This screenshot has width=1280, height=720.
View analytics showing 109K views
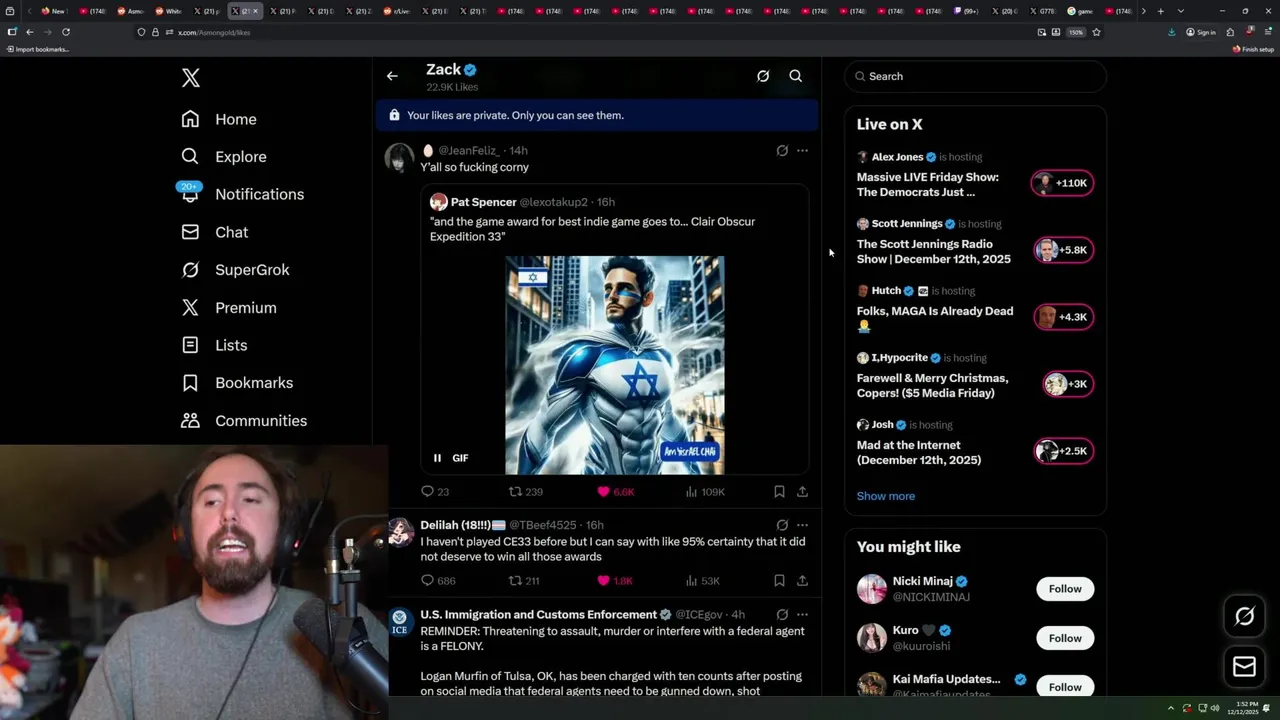coord(705,492)
